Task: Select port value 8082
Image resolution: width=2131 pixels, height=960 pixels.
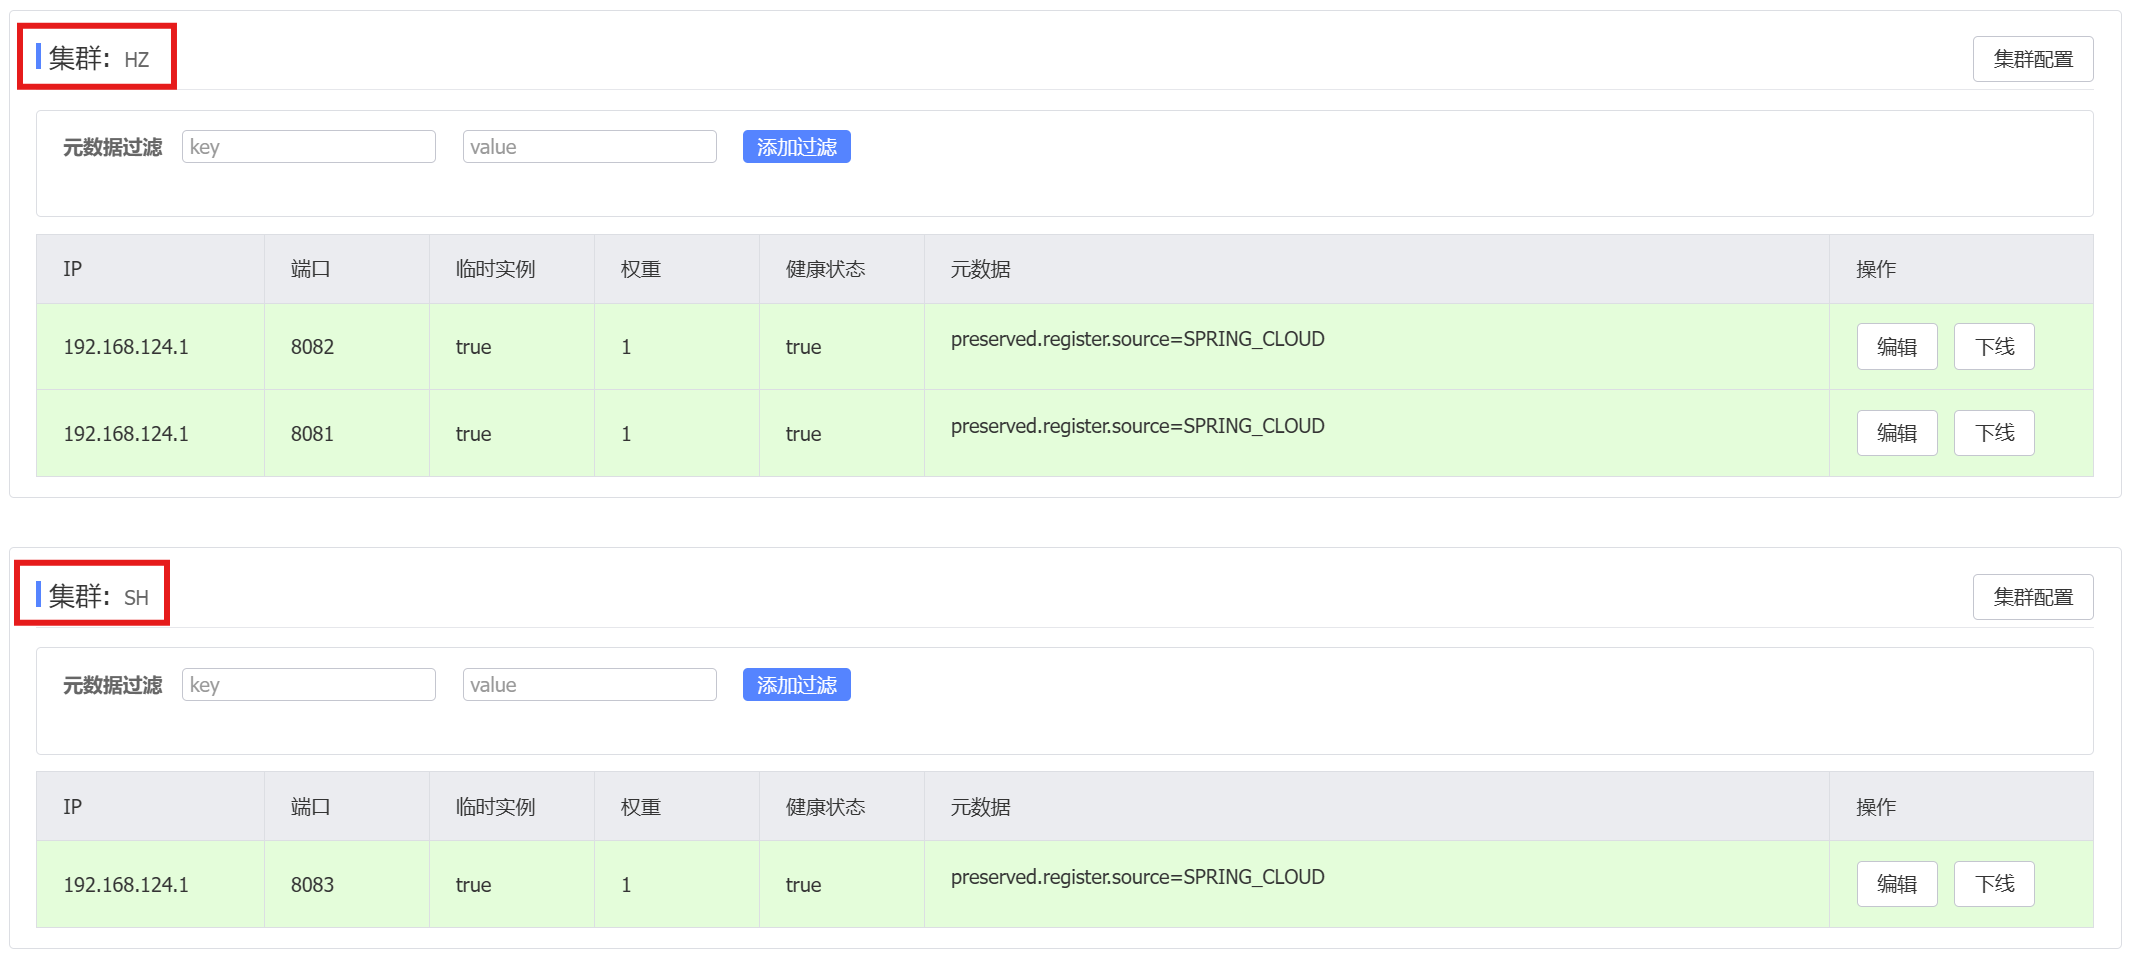Action: click(x=312, y=347)
